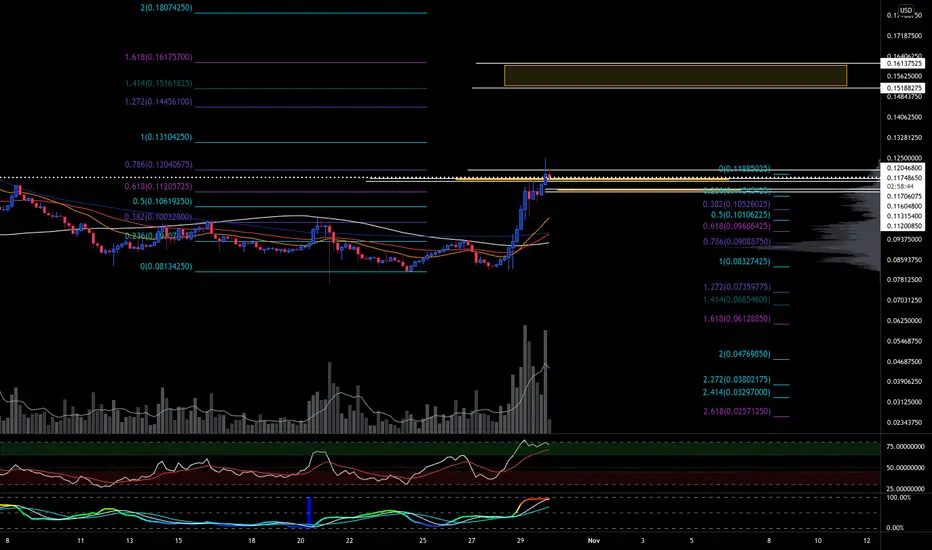932x550 pixels.
Task: Click the 100.00% stochastic scale label
Action: [x=899, y=497]
